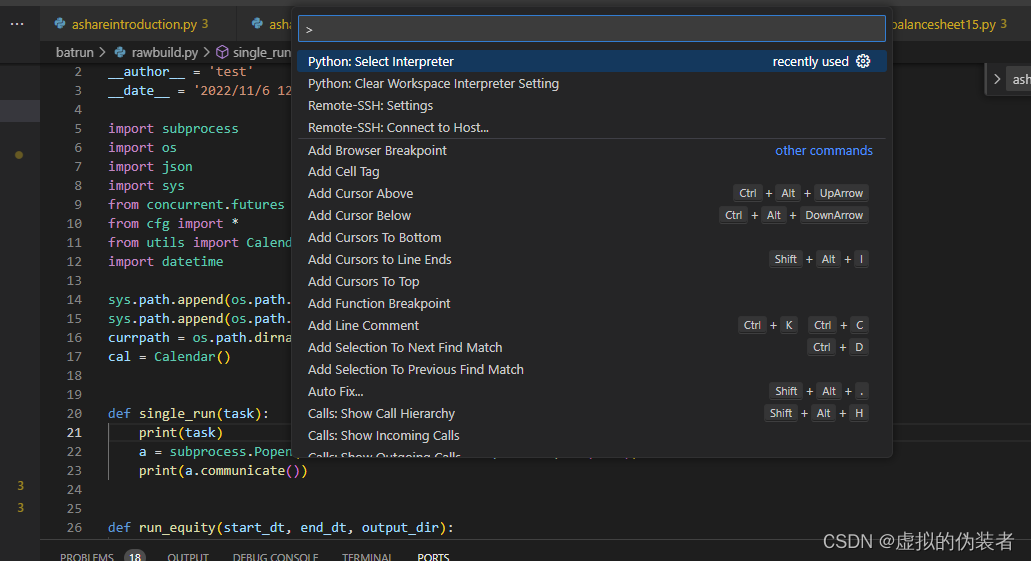Select Auto Fix... command
1031x561 pixels.
[591, 391]
